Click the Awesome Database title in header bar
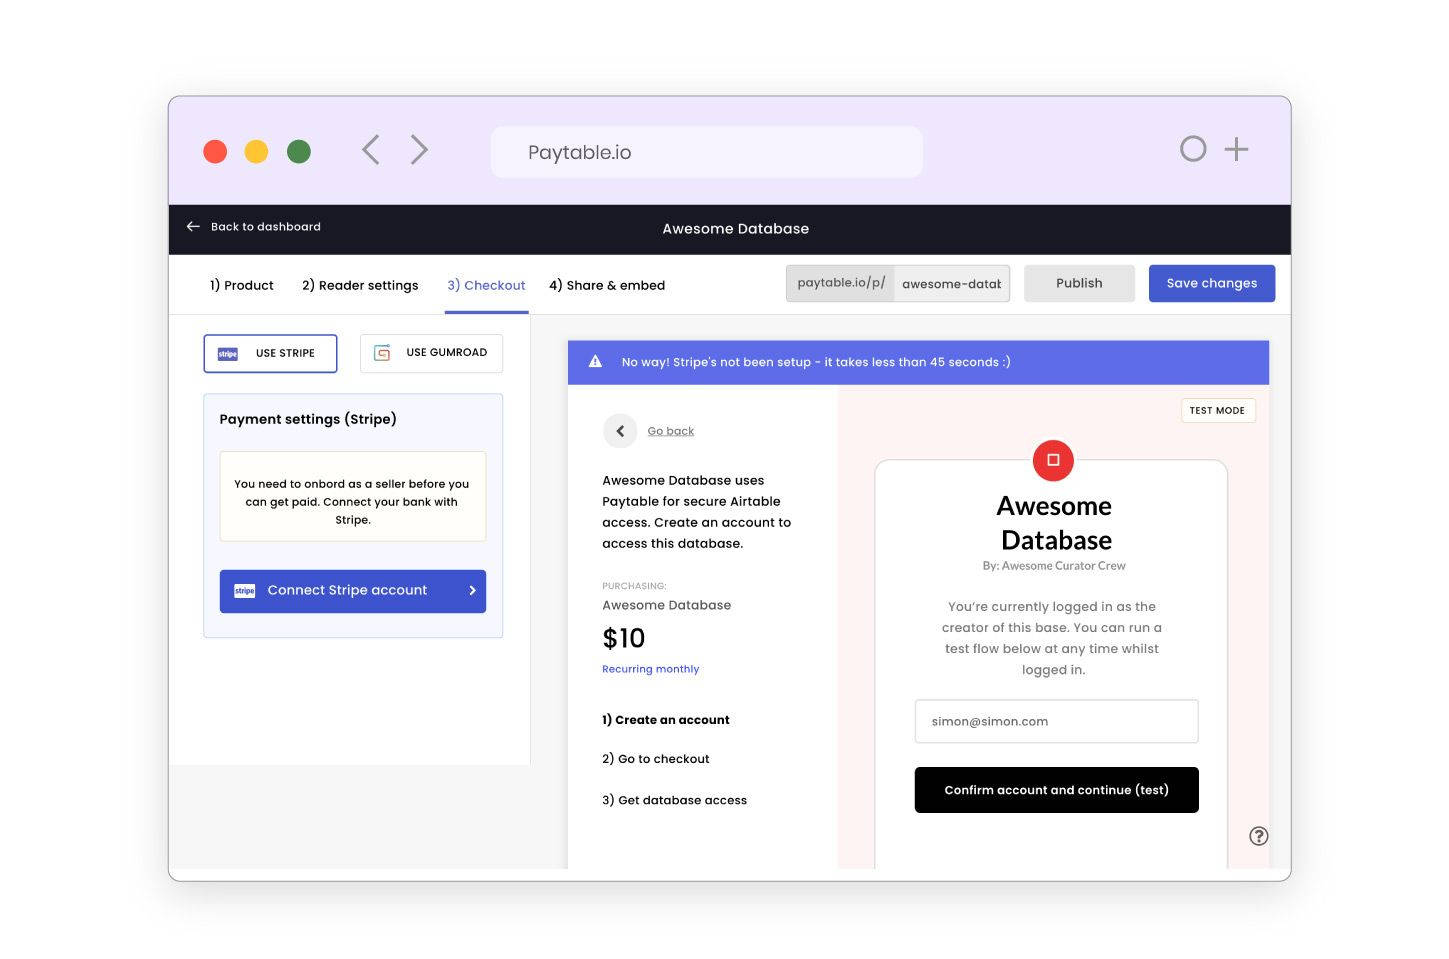Screen dimensions: 1449x959 tap(736, 229)
